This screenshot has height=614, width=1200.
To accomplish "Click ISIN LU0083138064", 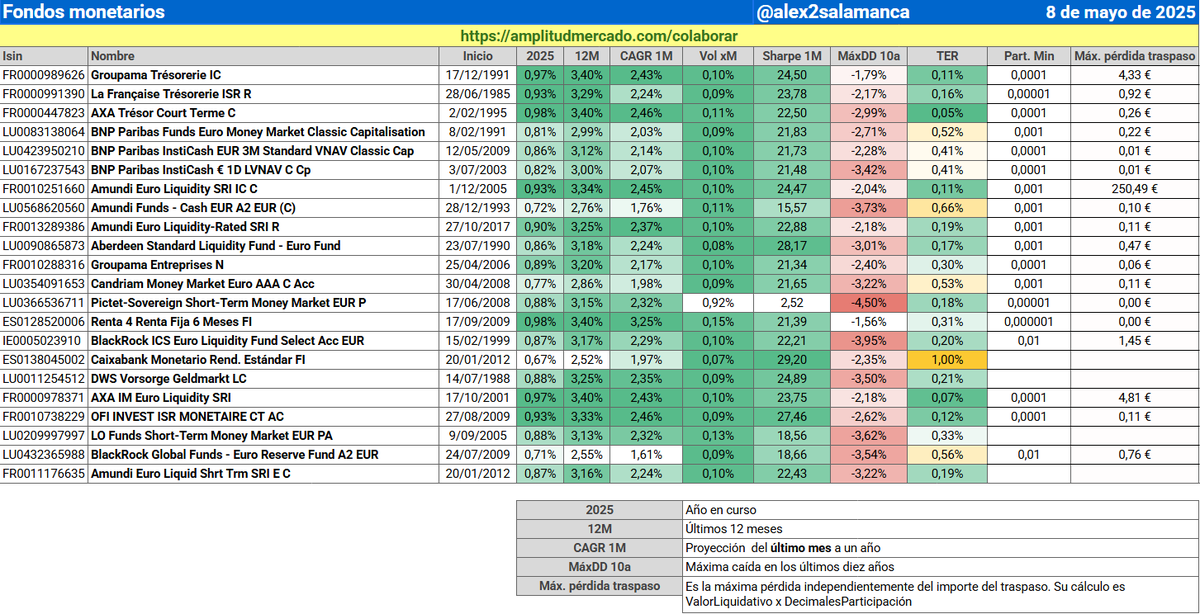I will tap(44, 132).
